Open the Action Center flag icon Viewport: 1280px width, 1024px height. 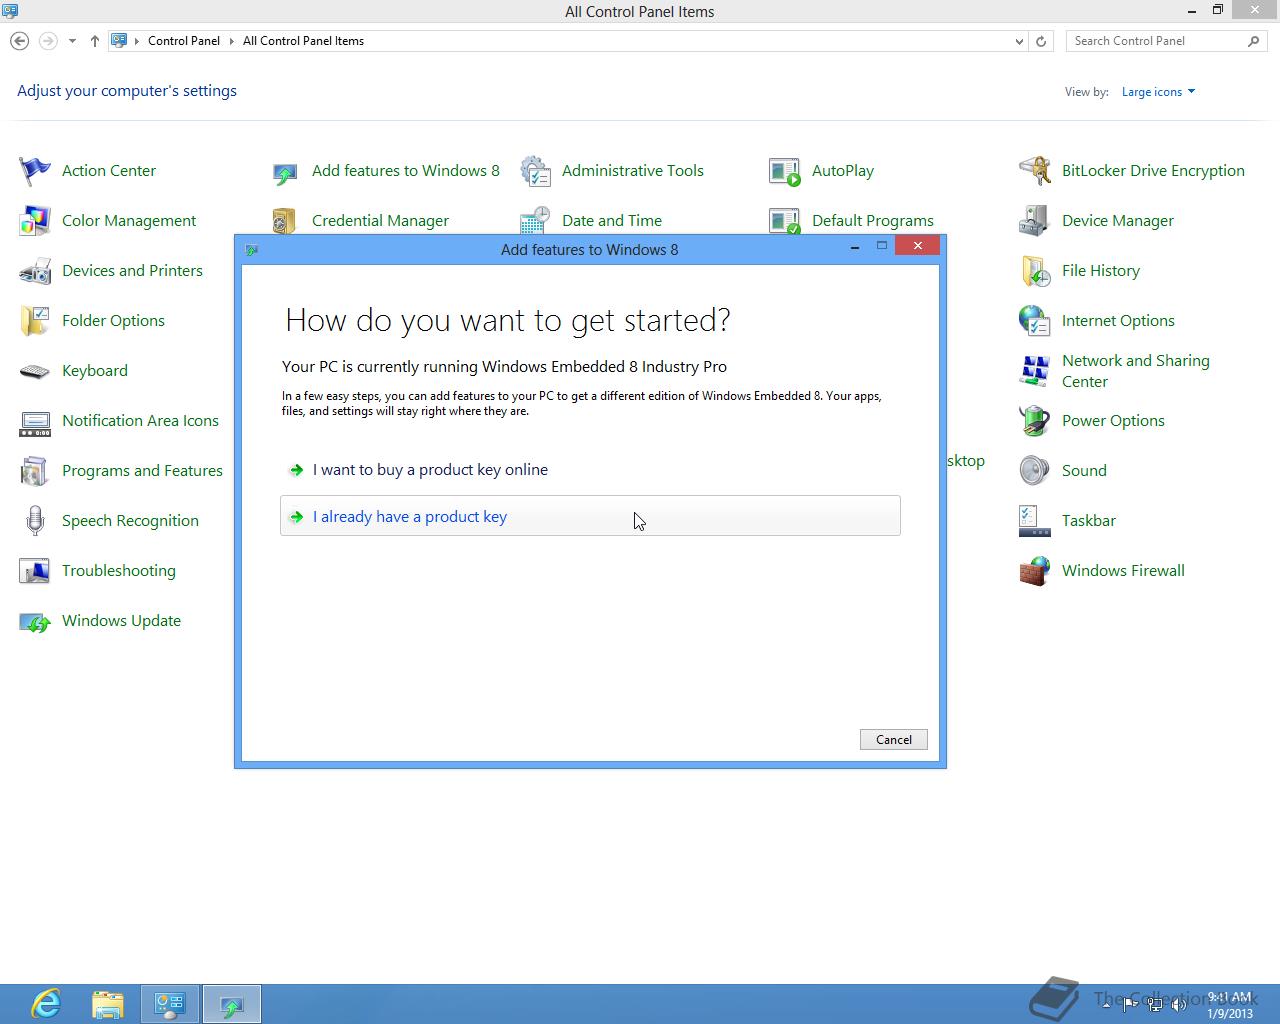pos(35,171)
